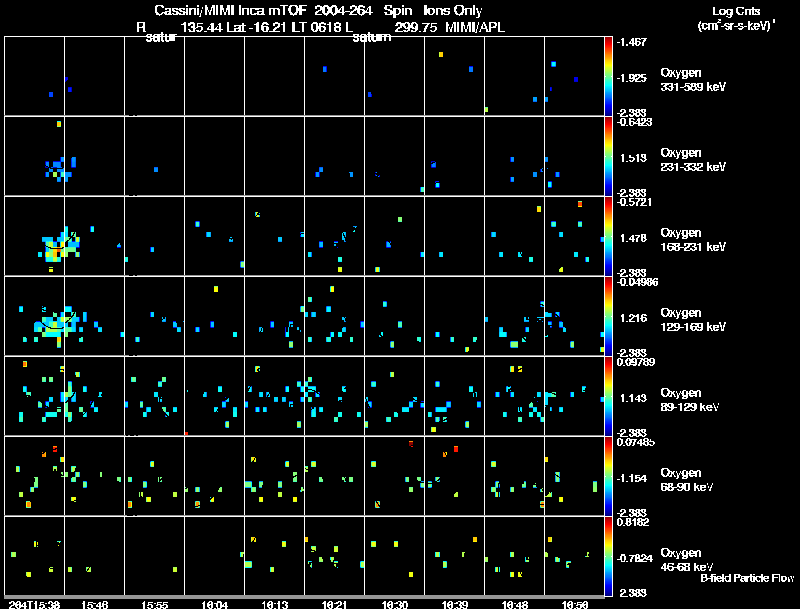The image size is (800, 609).
Task: Click the '15:55' time axis label
Action: point(155,605)
